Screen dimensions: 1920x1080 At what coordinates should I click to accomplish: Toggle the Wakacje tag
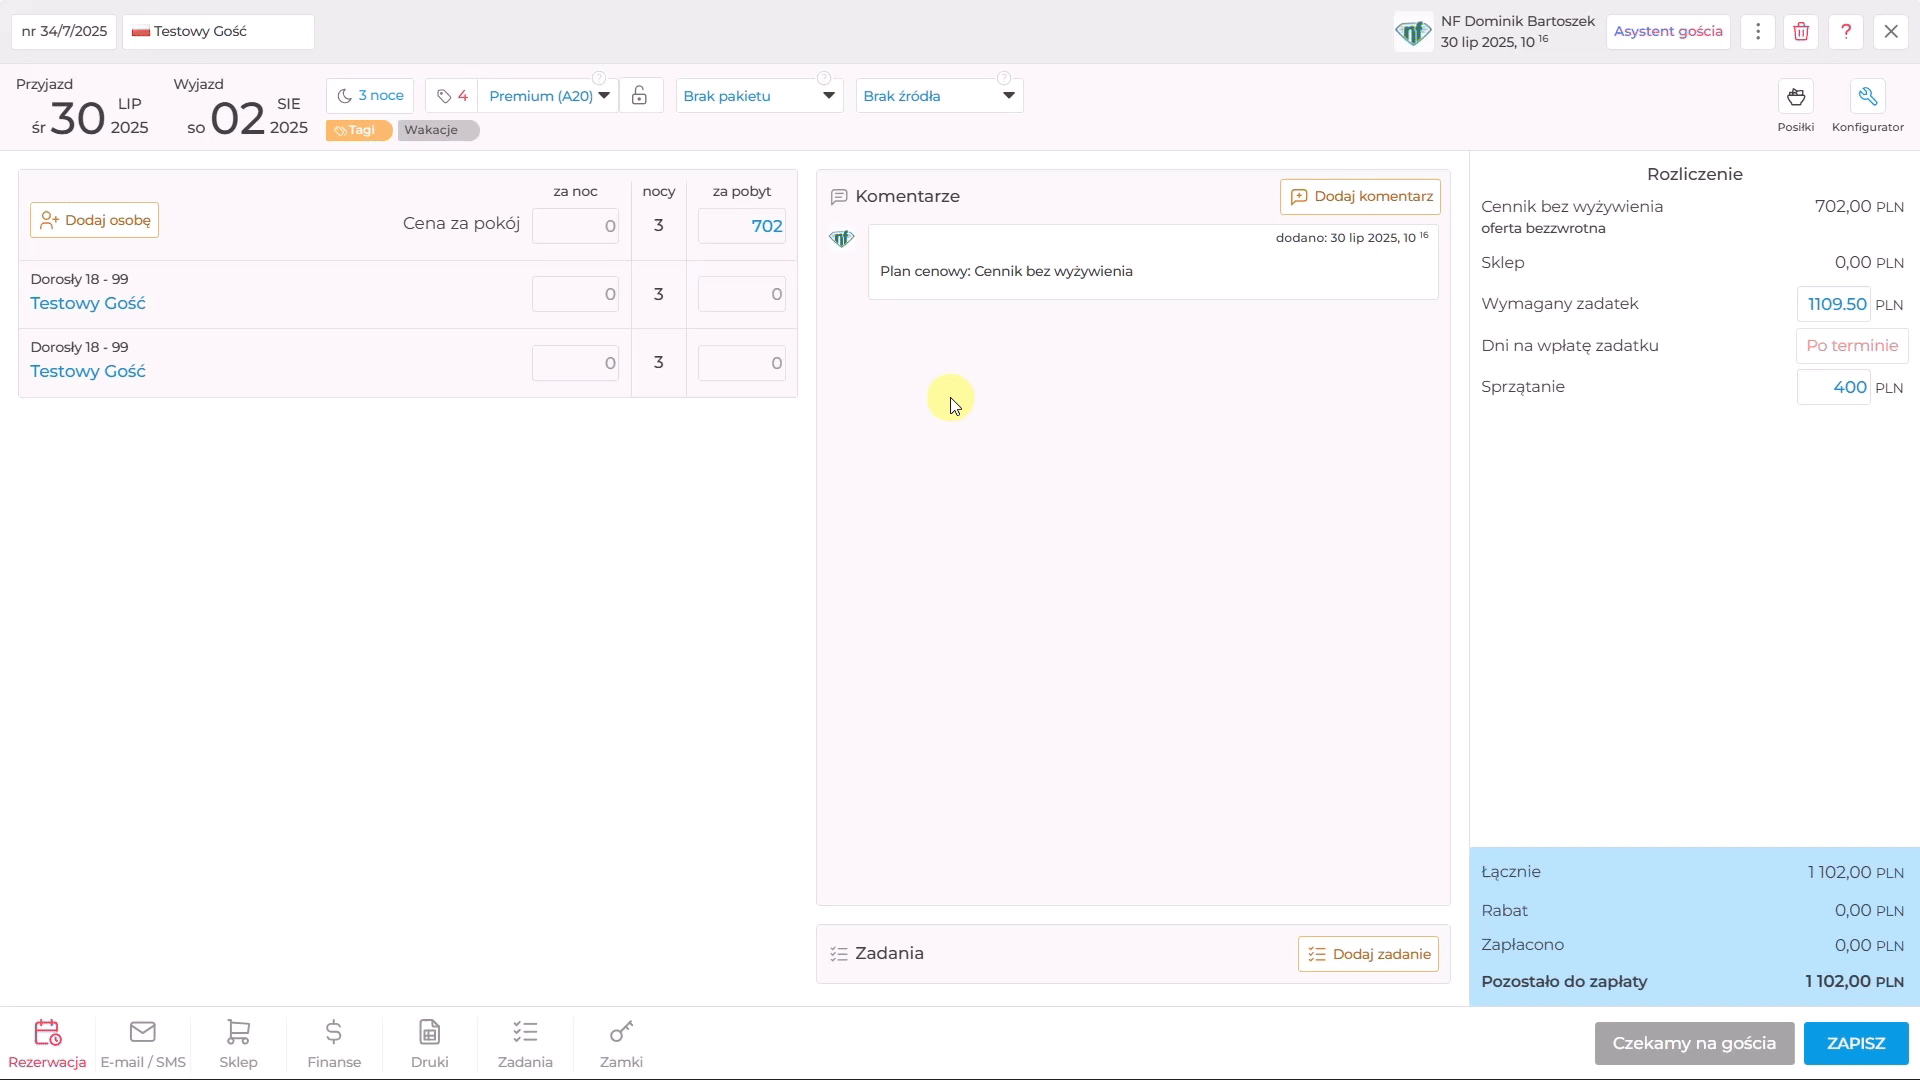coord(438,130)
